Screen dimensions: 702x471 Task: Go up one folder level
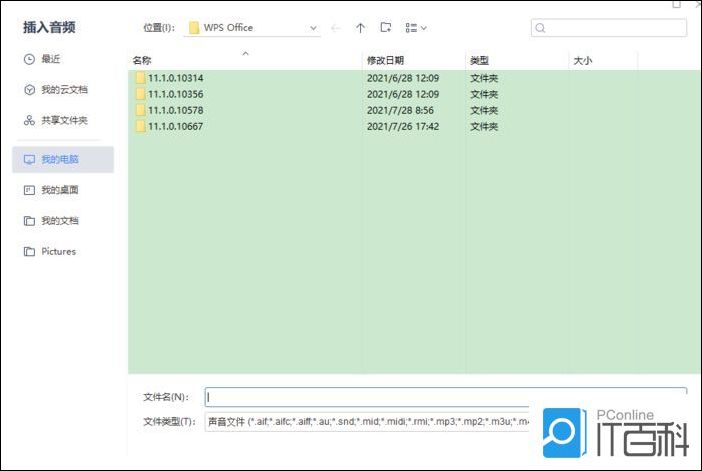pyautogui.click(x=360, y=28)
